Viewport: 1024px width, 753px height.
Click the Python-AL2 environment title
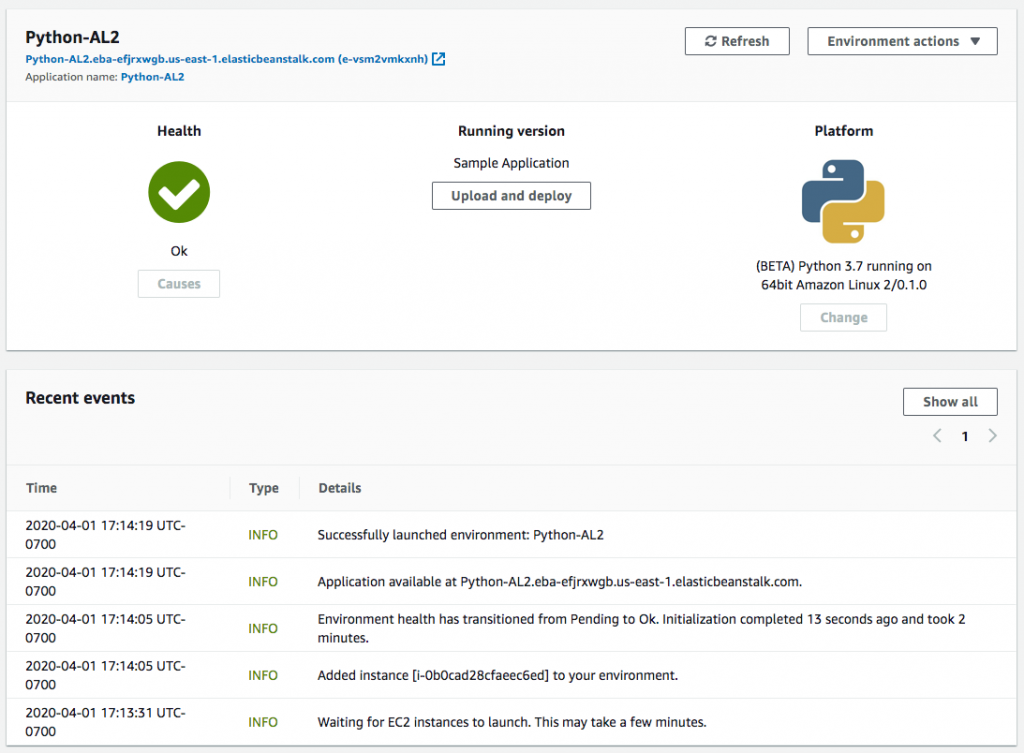click(72, 37)
